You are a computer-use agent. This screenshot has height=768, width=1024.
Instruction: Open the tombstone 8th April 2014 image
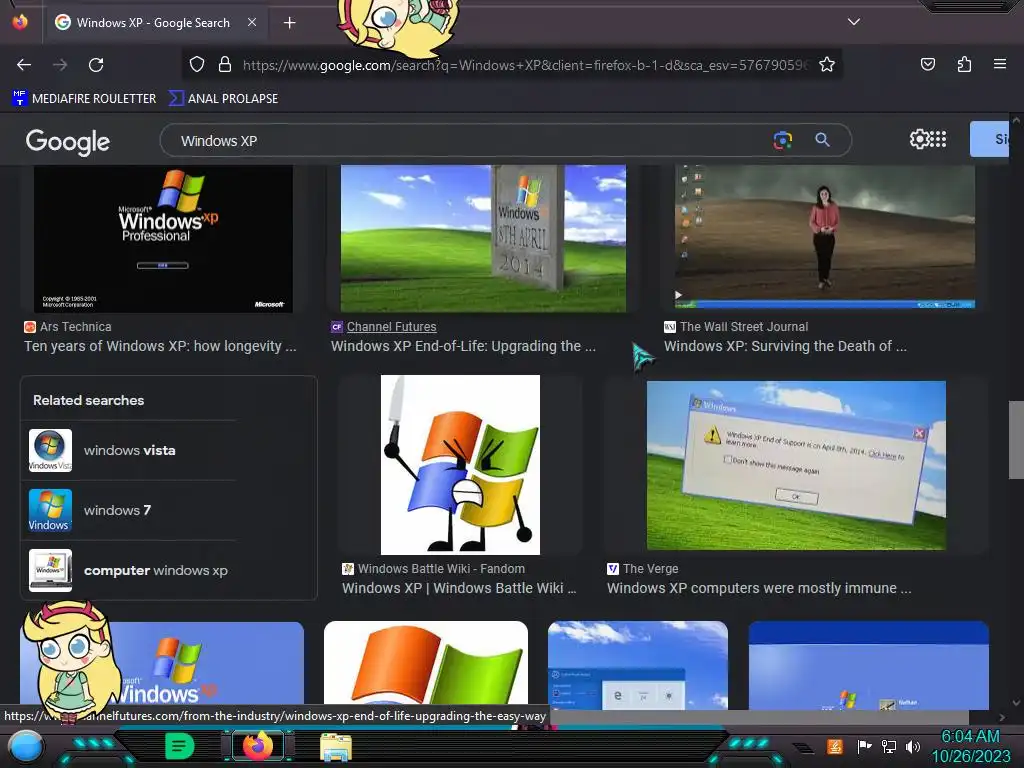483,238
